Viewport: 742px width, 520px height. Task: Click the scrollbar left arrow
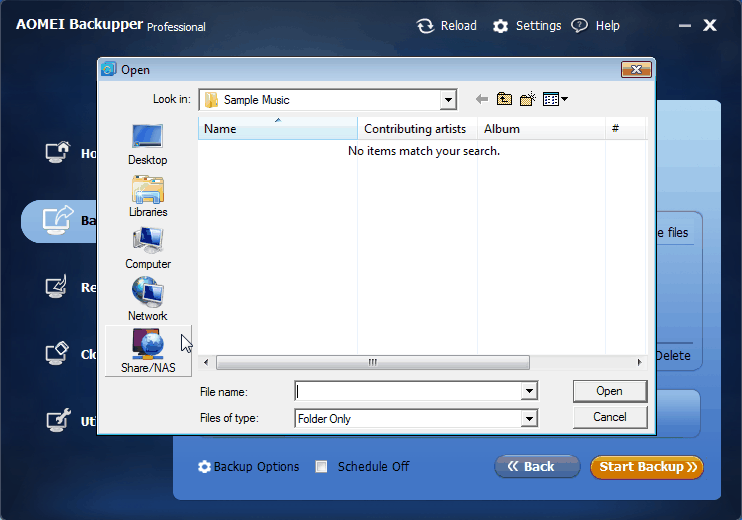[x=206, y=362]
